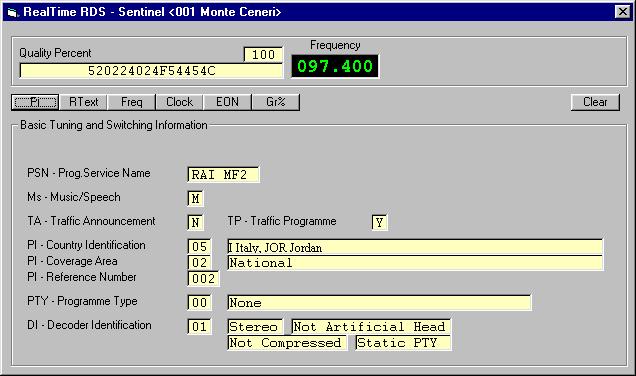
Task: Click the PSN - Prog.Service Name label
Action: 89,173
